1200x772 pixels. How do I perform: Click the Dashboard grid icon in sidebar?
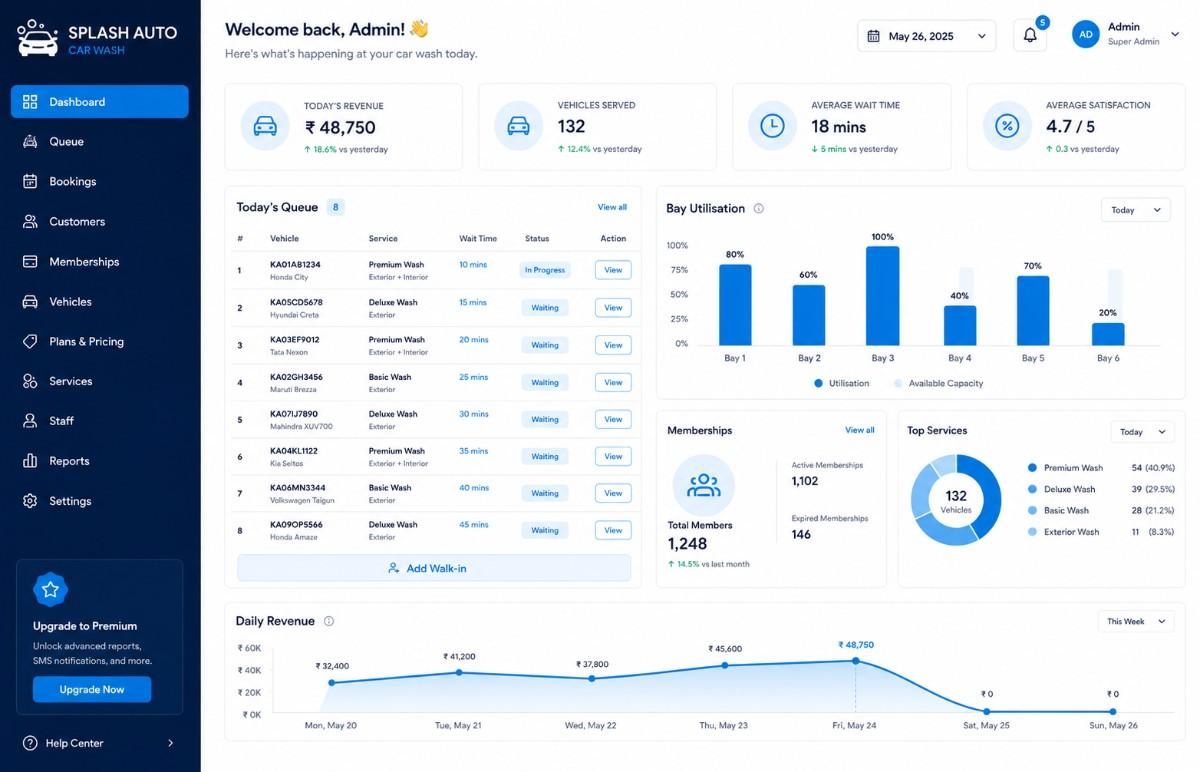pyautogui.click(x=30, y=102)
